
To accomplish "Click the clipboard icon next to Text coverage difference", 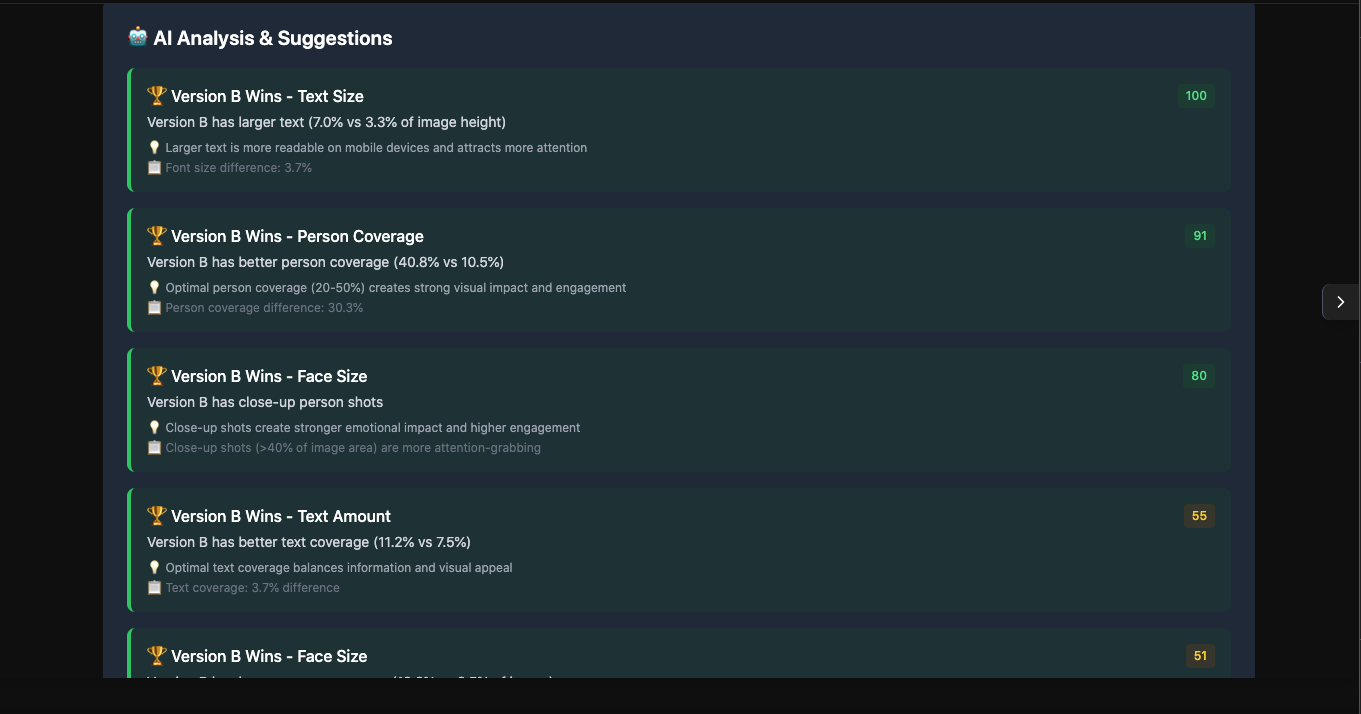I will pyautogui.click(x=154, y=587).
